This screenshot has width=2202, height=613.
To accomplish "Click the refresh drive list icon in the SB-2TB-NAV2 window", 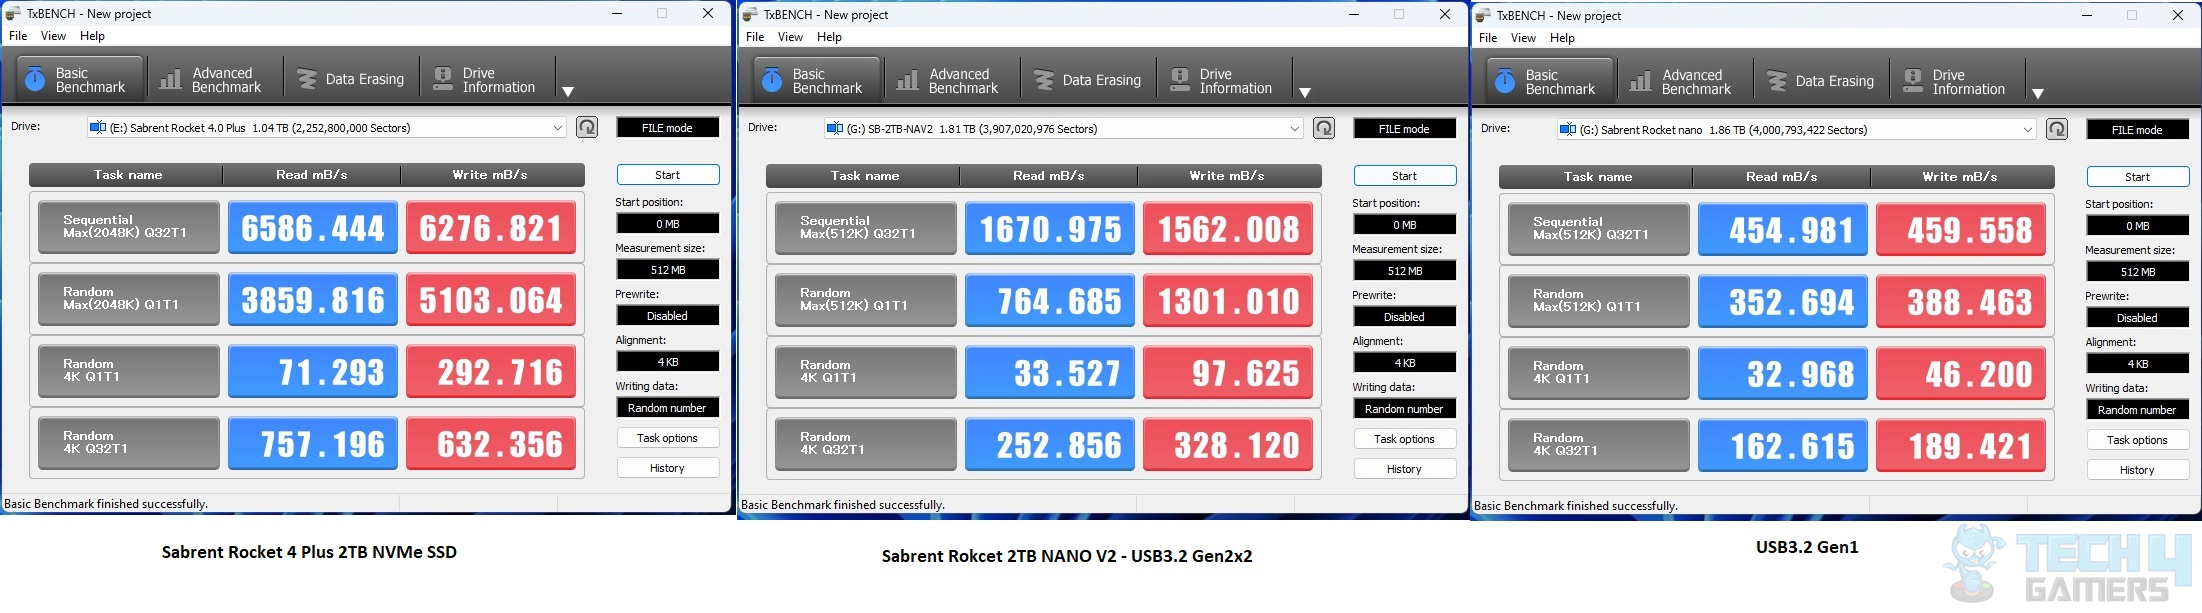I will (x=1324, y=128).
